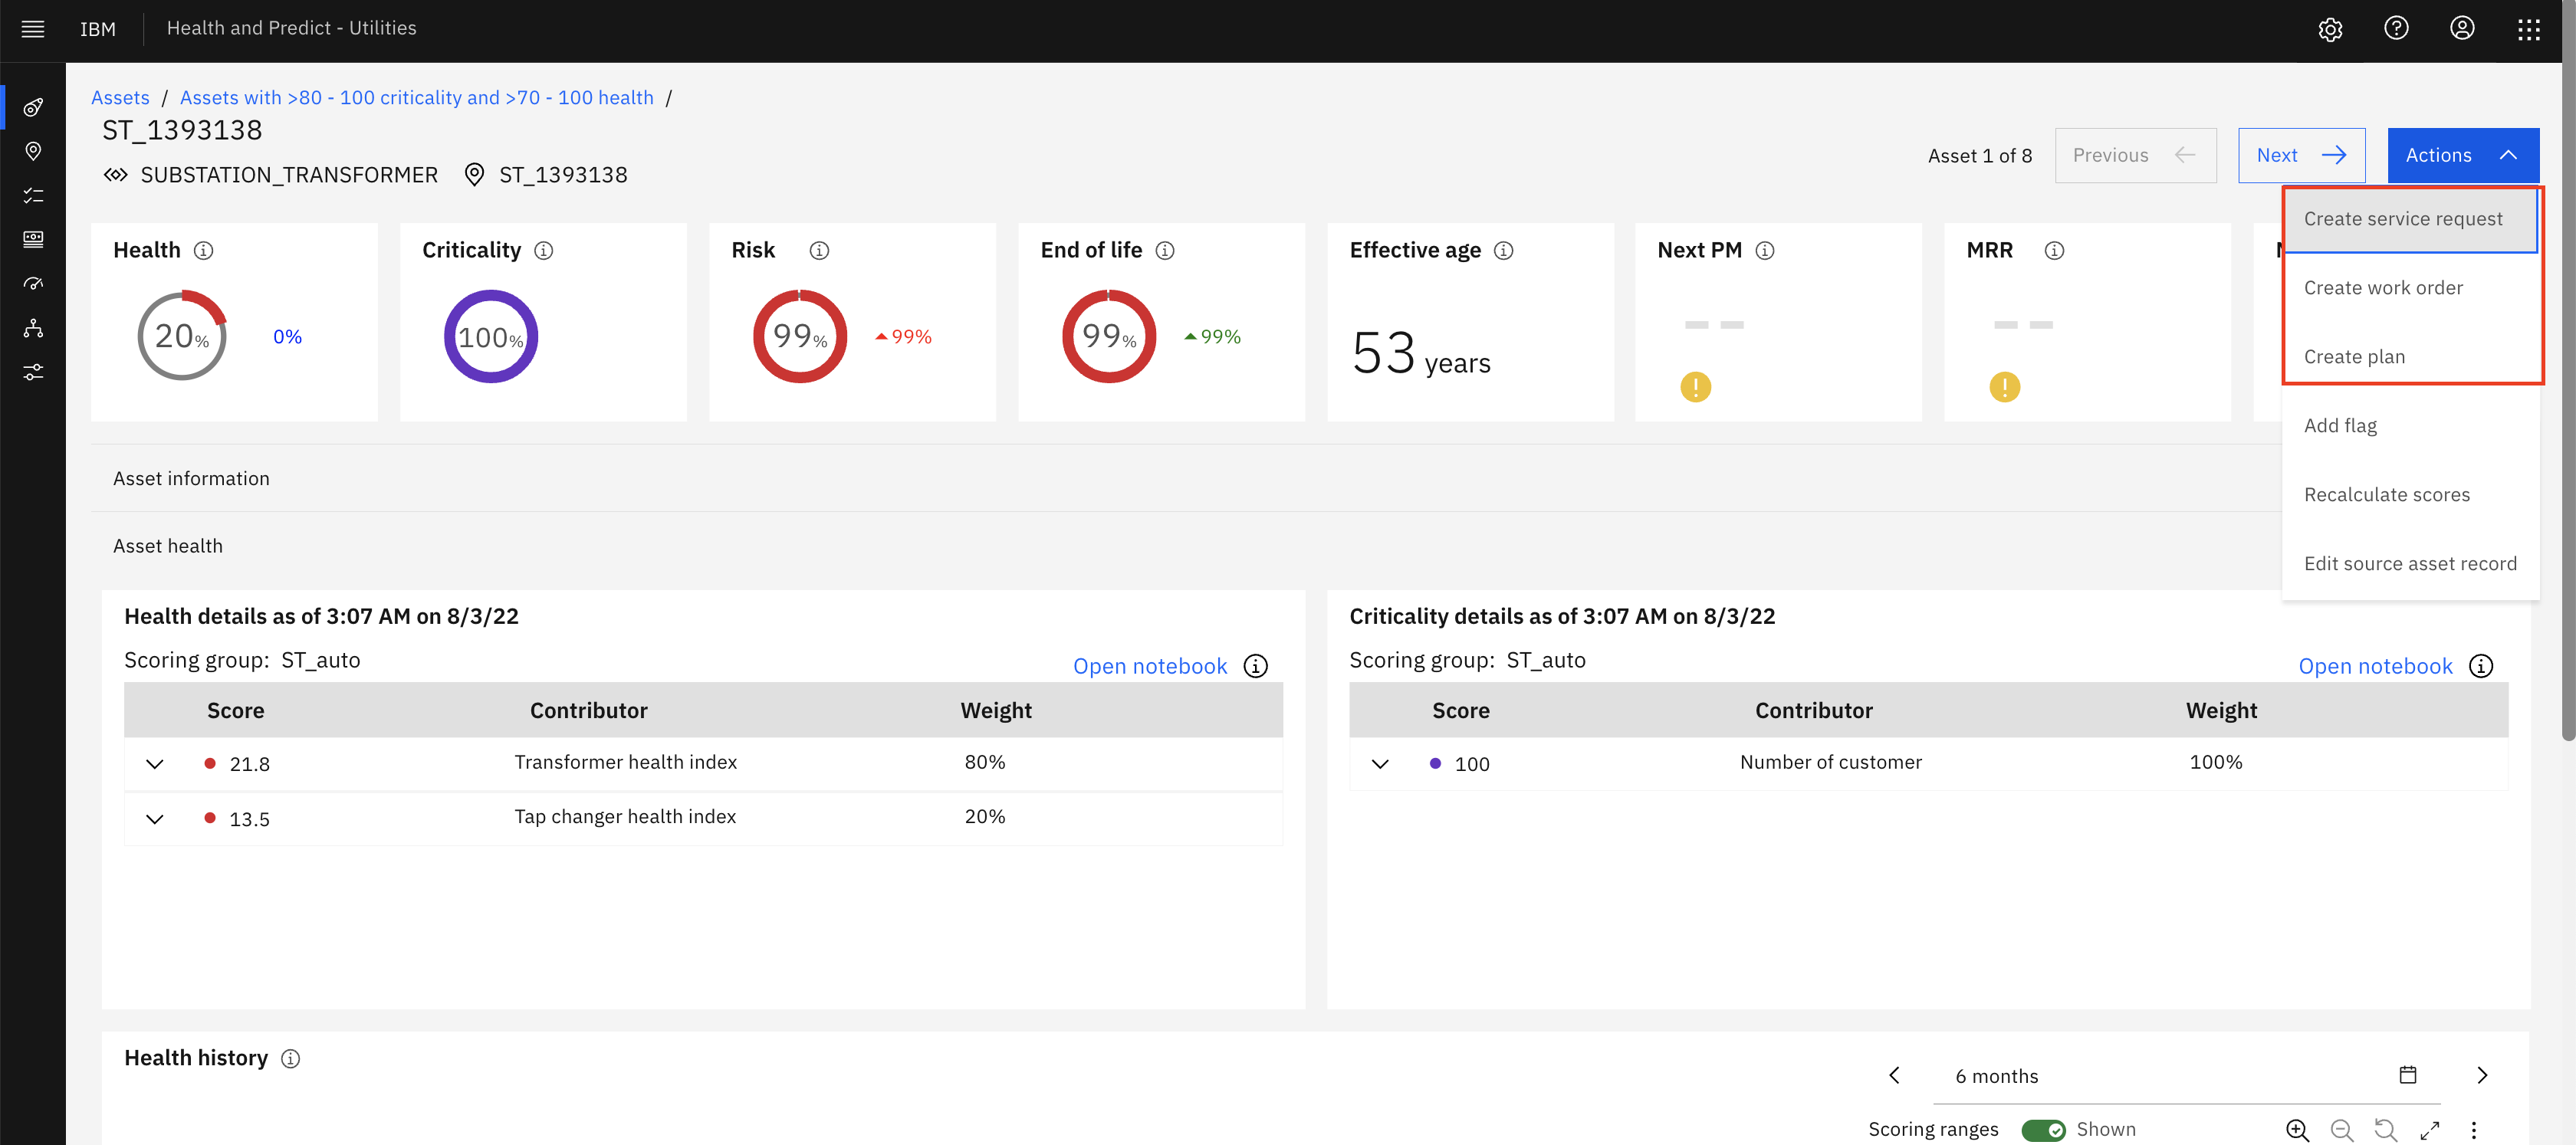Viewport: 2576px width, 1145px height.
Task: Click the MRR info icon
Action: coord(2054,250)
